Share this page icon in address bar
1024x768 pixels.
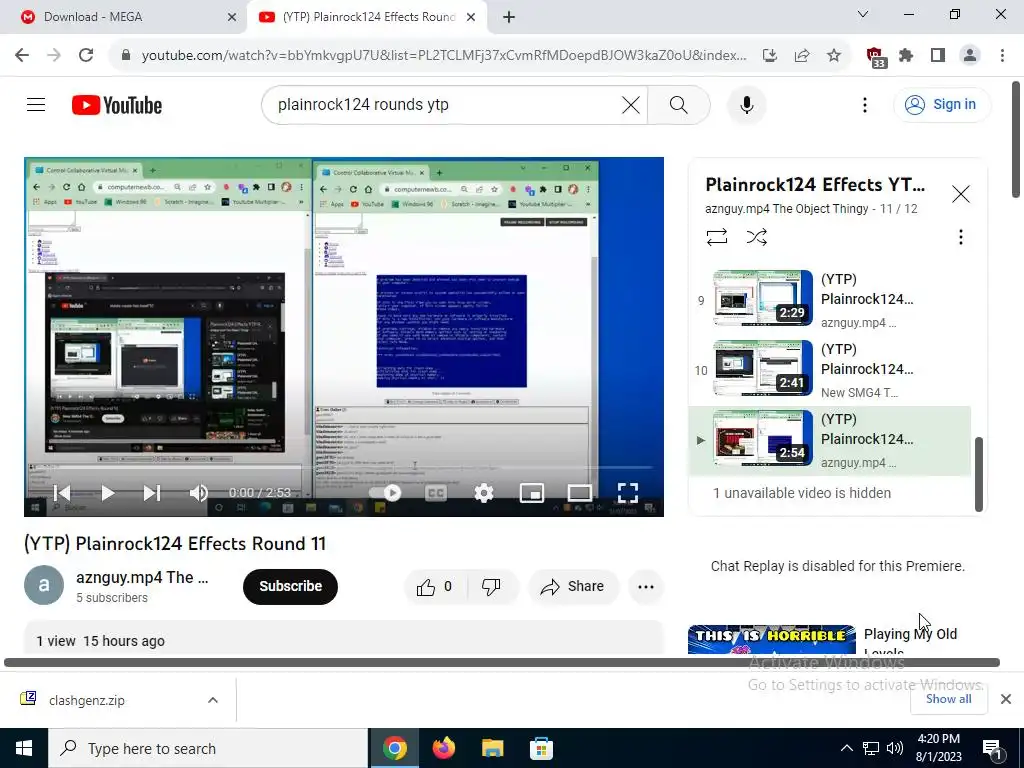[x=802, y=56]
